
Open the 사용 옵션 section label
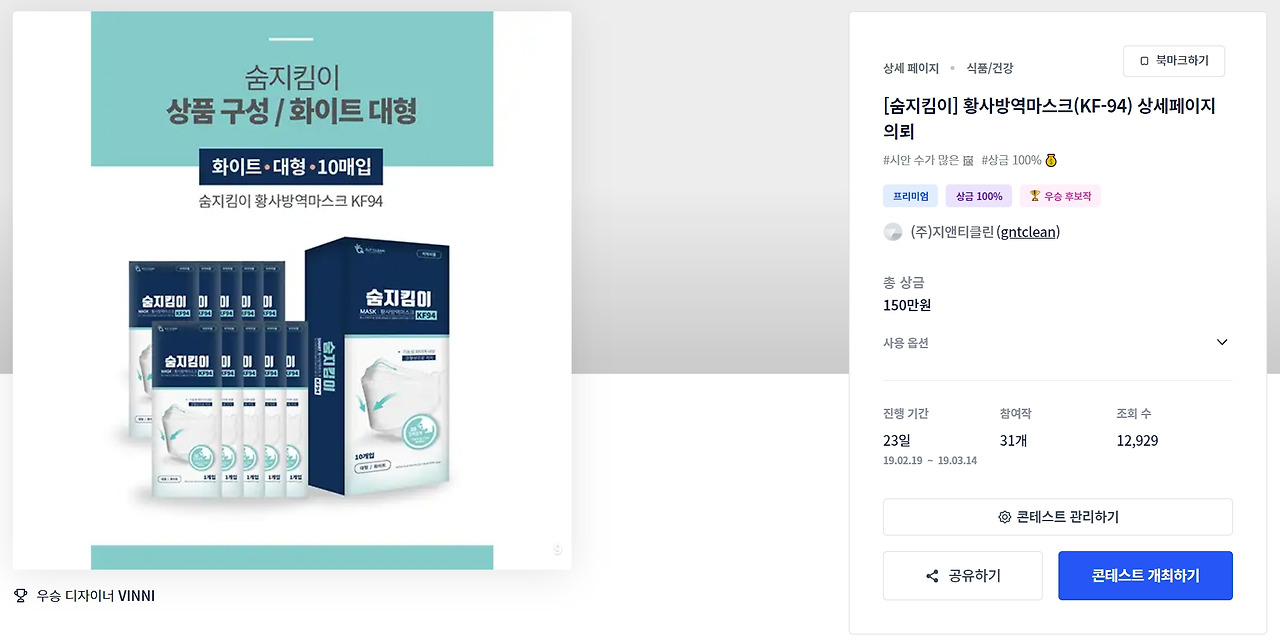pos(906,343)
